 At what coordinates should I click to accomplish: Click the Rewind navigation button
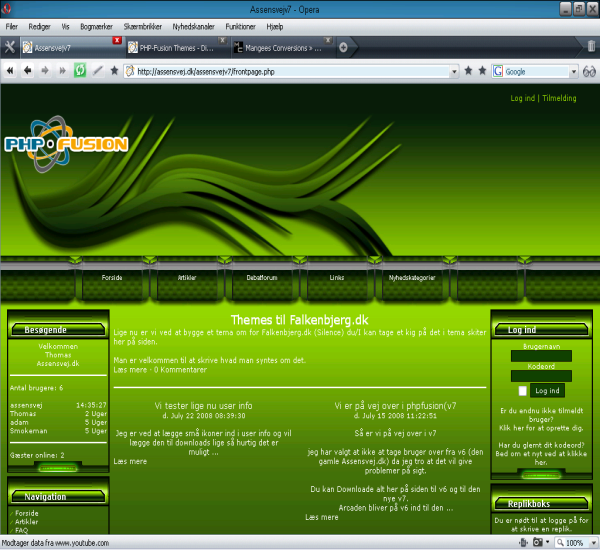pos(10,70)
